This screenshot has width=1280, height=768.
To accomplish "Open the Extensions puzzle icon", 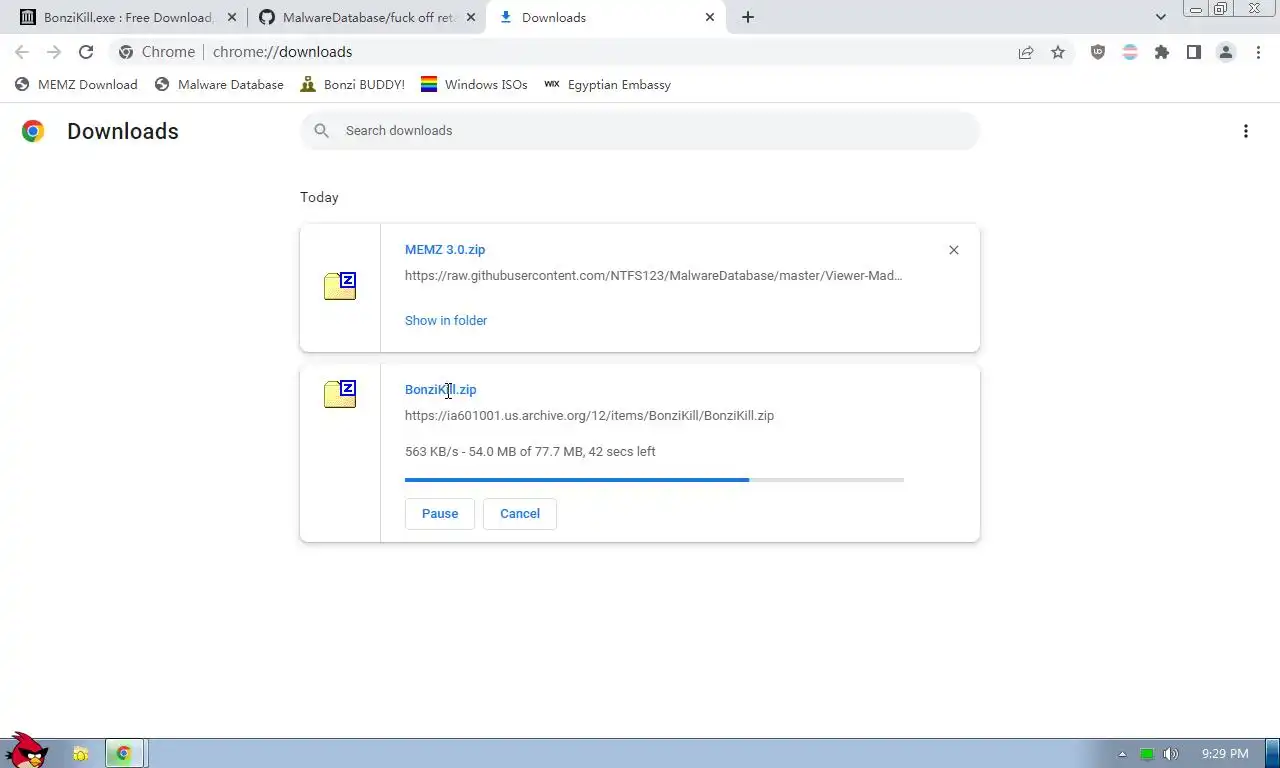I will pyautogui.click(x=1162, y=52).
